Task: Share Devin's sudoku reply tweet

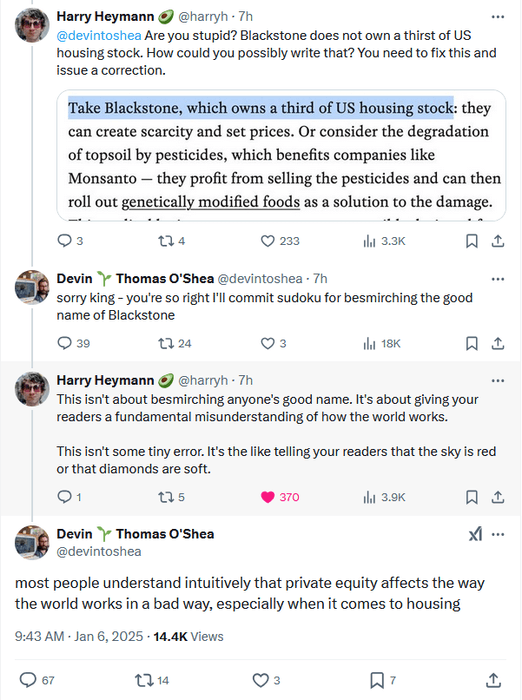Action: pos(498,343)
